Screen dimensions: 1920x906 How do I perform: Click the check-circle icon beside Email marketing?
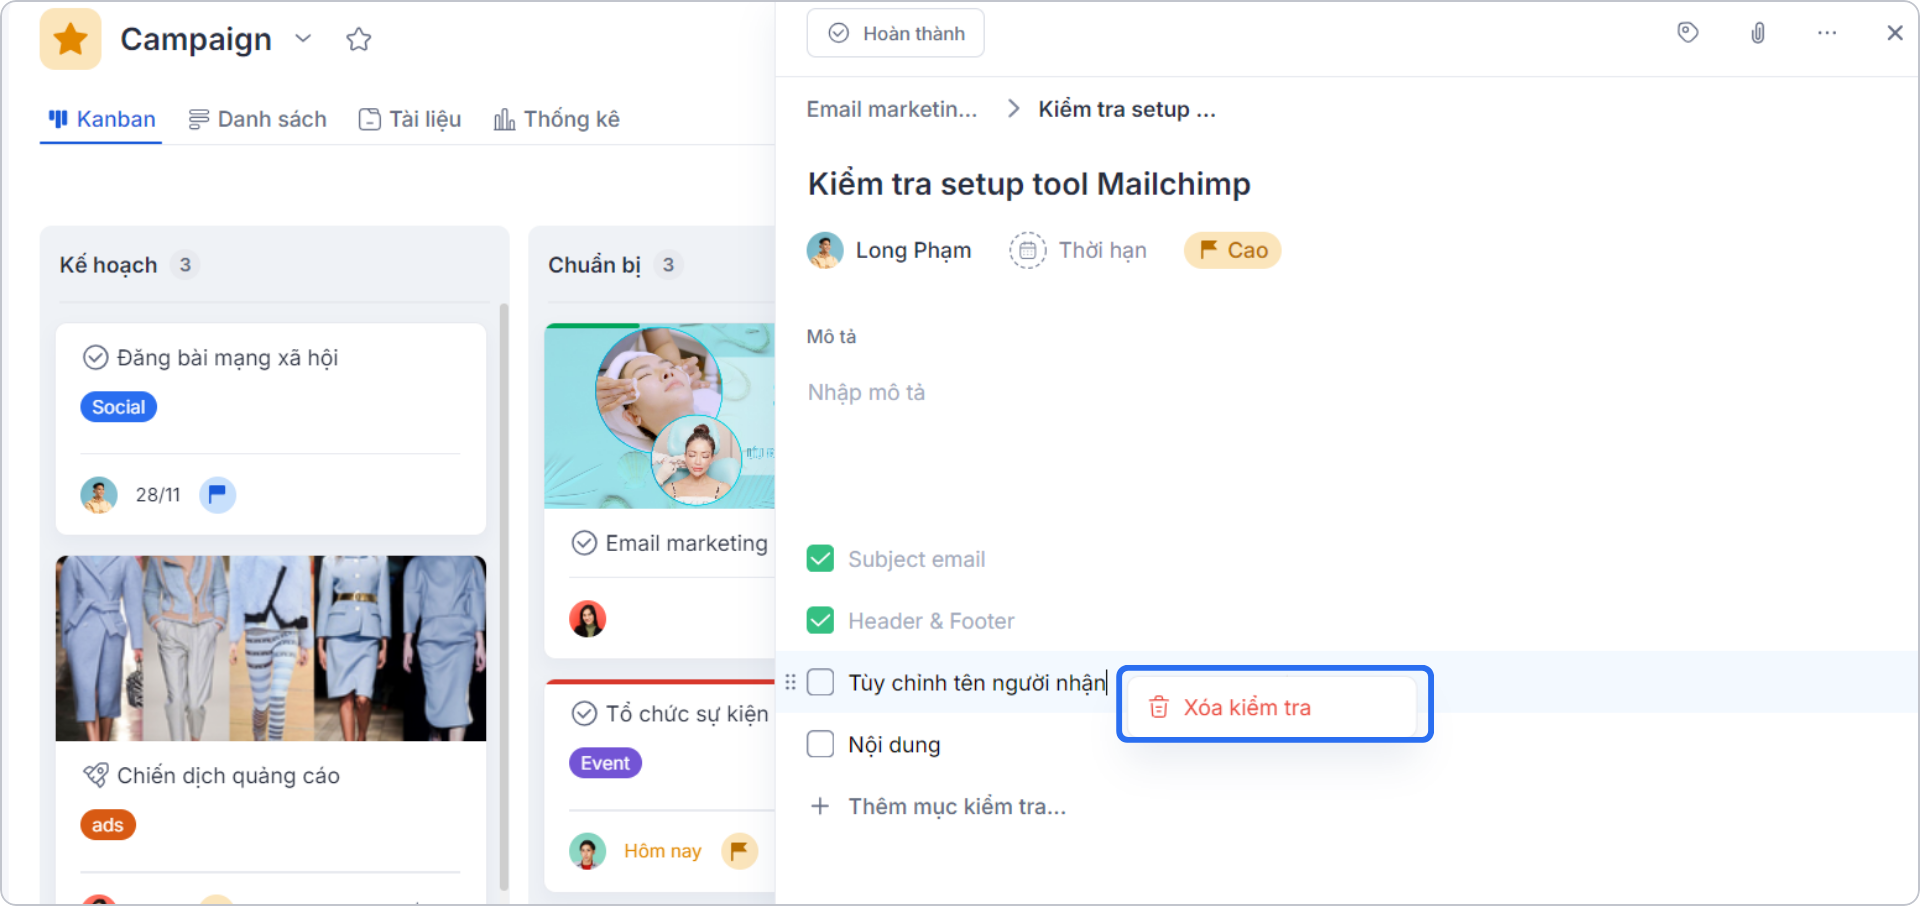[x=584, y=542]
